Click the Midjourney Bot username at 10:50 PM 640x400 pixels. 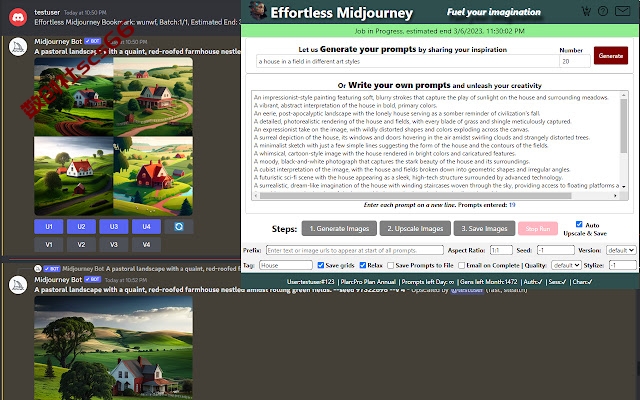[58, 41]
